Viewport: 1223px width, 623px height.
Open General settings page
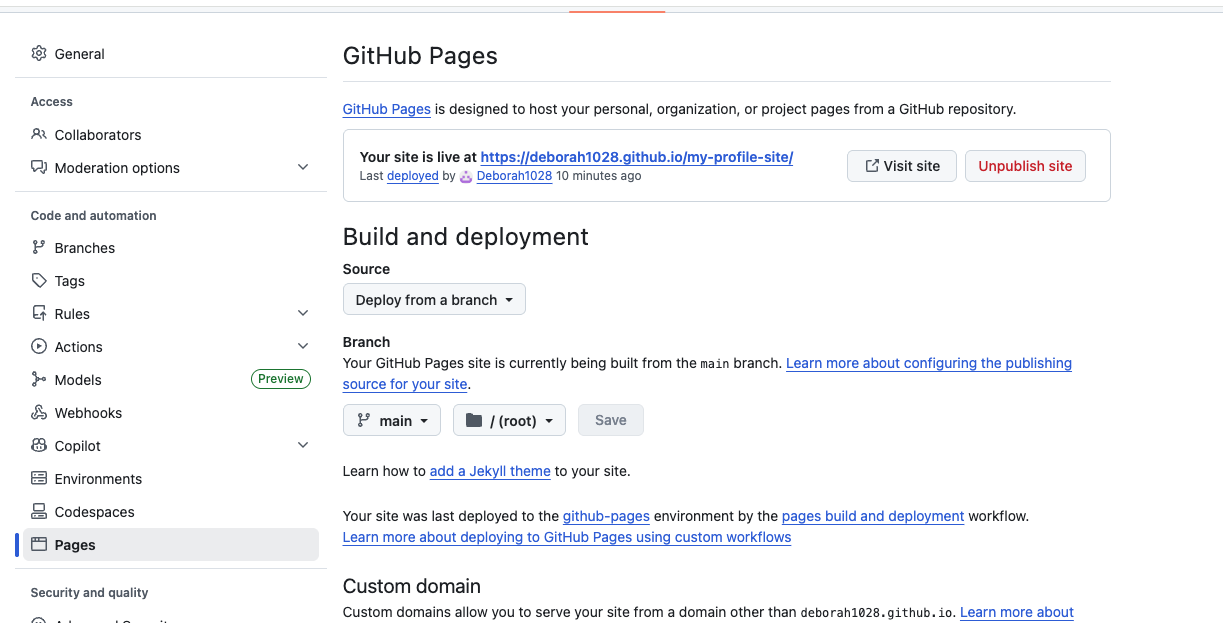pyautogui.click(x=171, y=54)
